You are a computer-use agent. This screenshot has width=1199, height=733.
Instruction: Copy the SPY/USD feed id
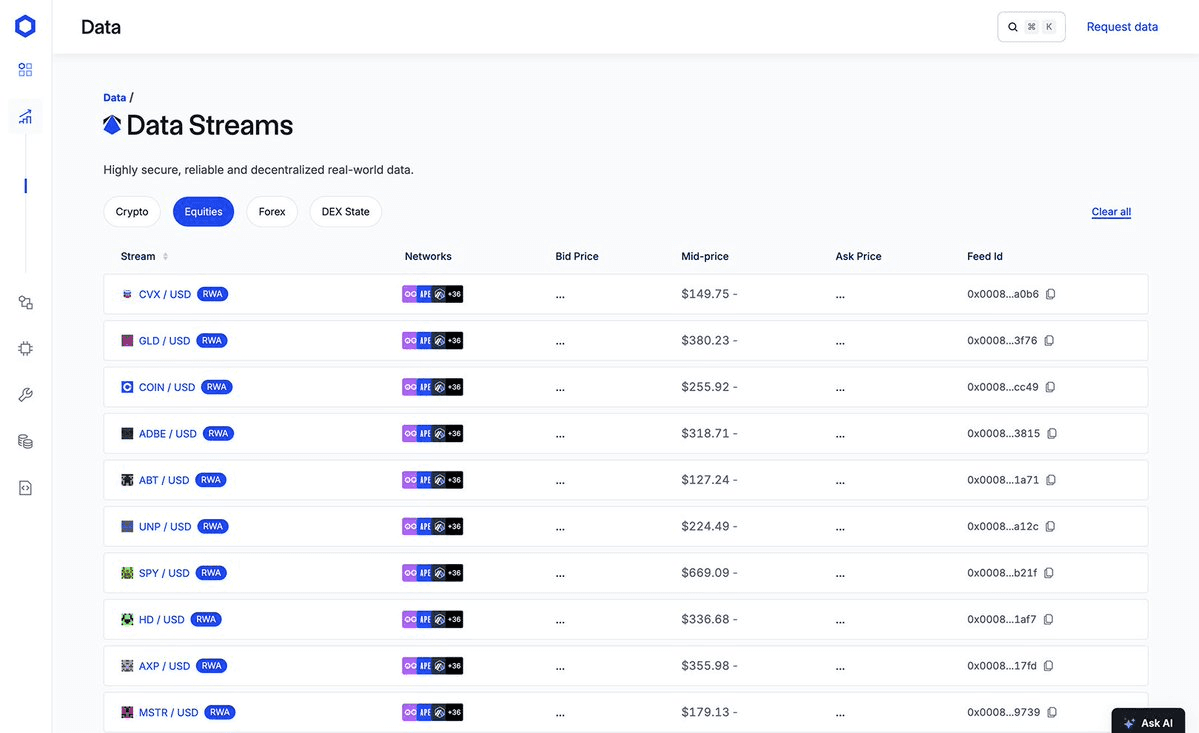(x=1050, y=572)
